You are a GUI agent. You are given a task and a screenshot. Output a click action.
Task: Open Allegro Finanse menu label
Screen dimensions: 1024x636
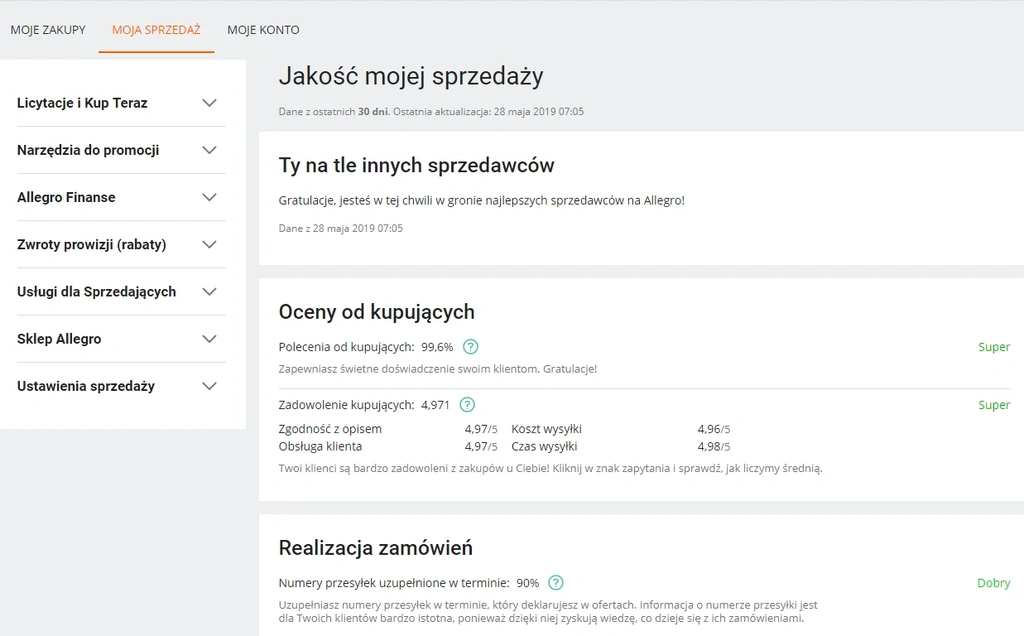coord(66,197)
